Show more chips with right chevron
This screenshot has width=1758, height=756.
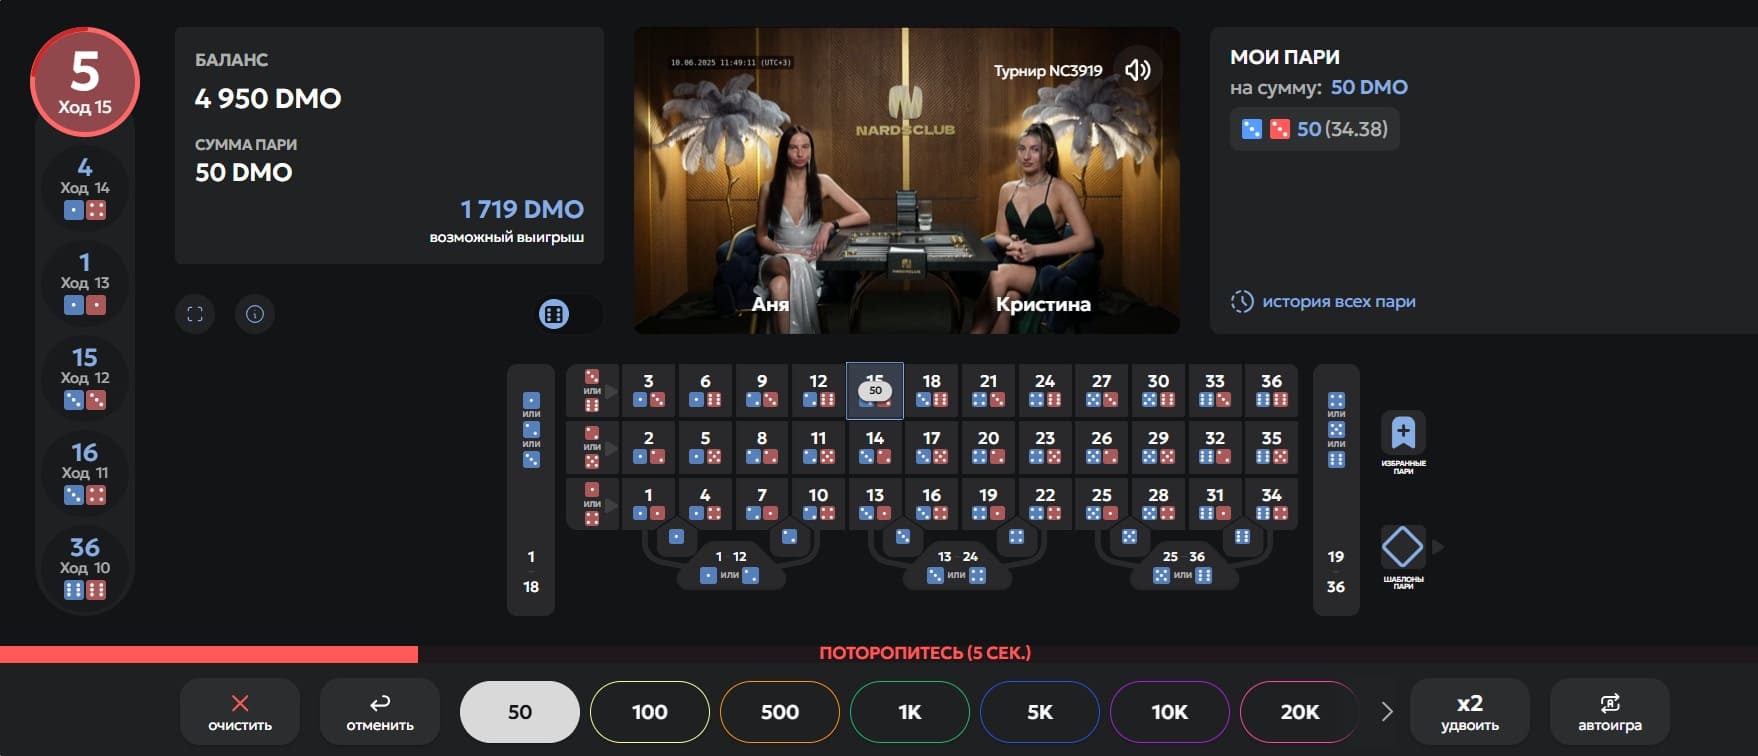[1386, 712]
